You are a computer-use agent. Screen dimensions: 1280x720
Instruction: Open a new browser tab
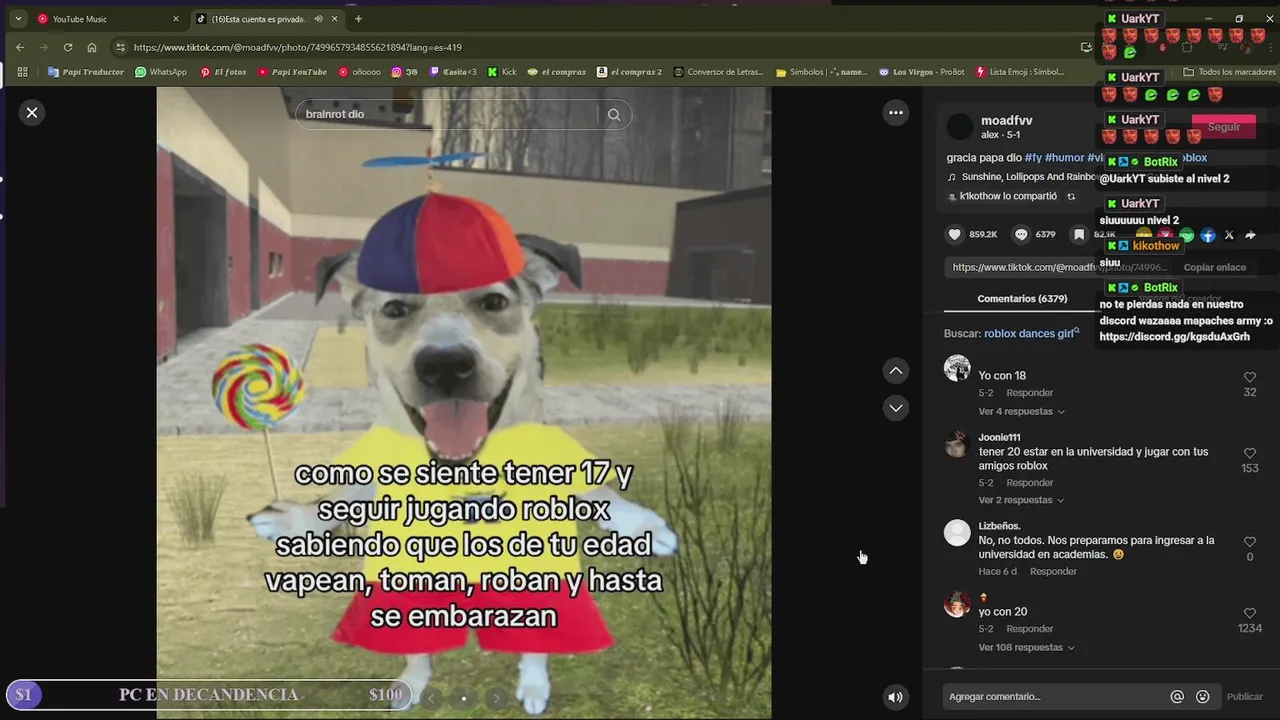pyautogui.click(x=358, y=19)
